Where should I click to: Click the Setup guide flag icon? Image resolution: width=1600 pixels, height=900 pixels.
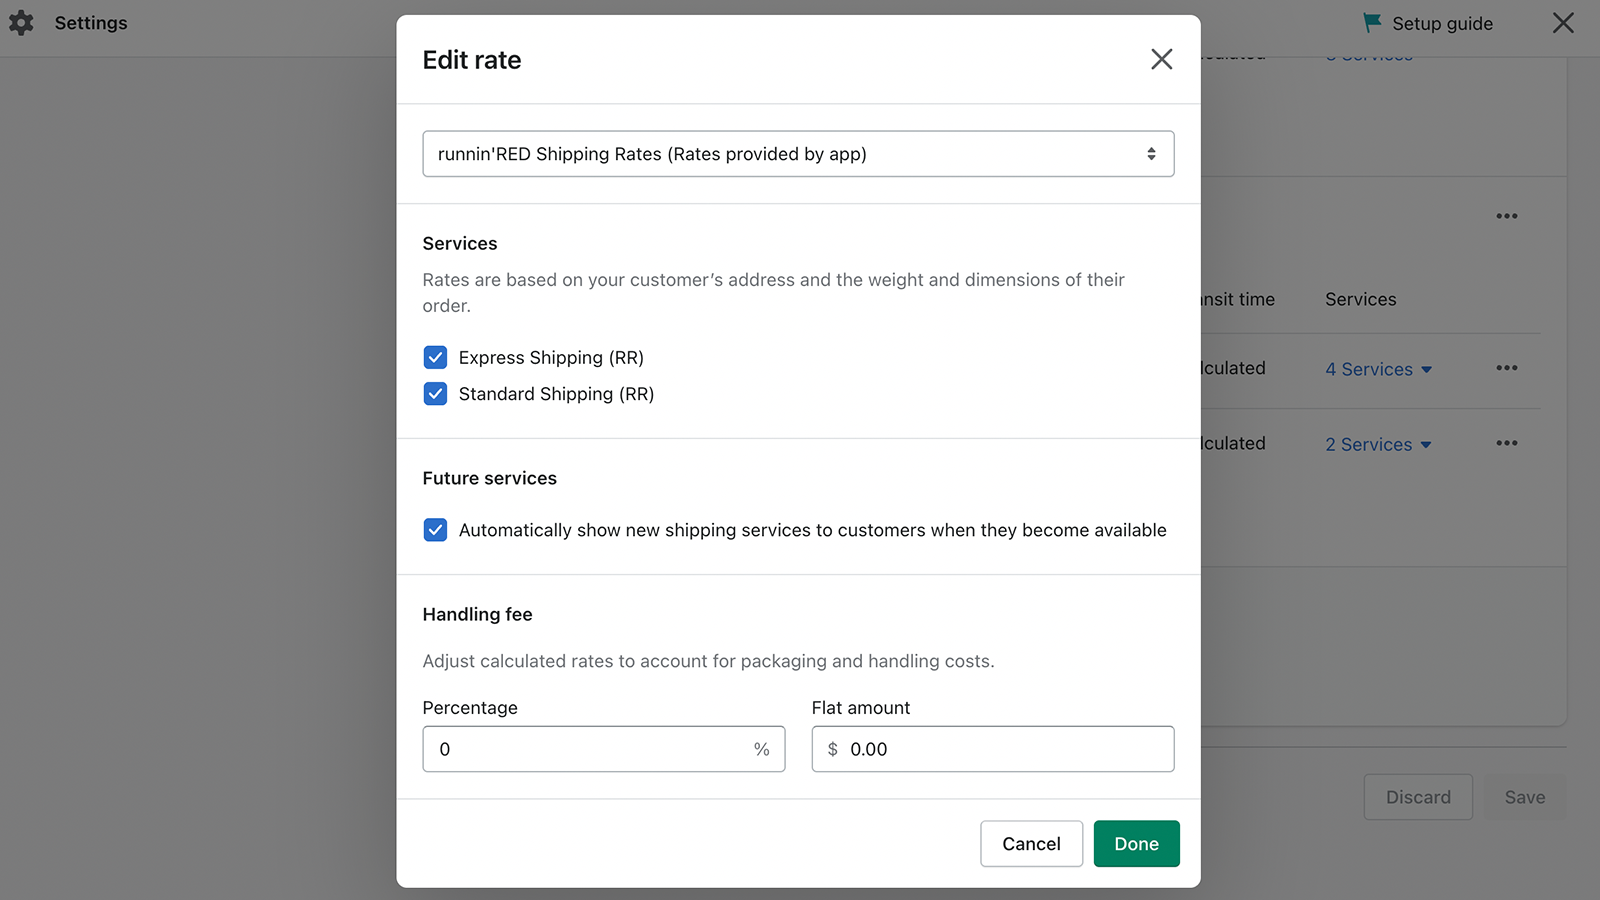click(1372, 23)
